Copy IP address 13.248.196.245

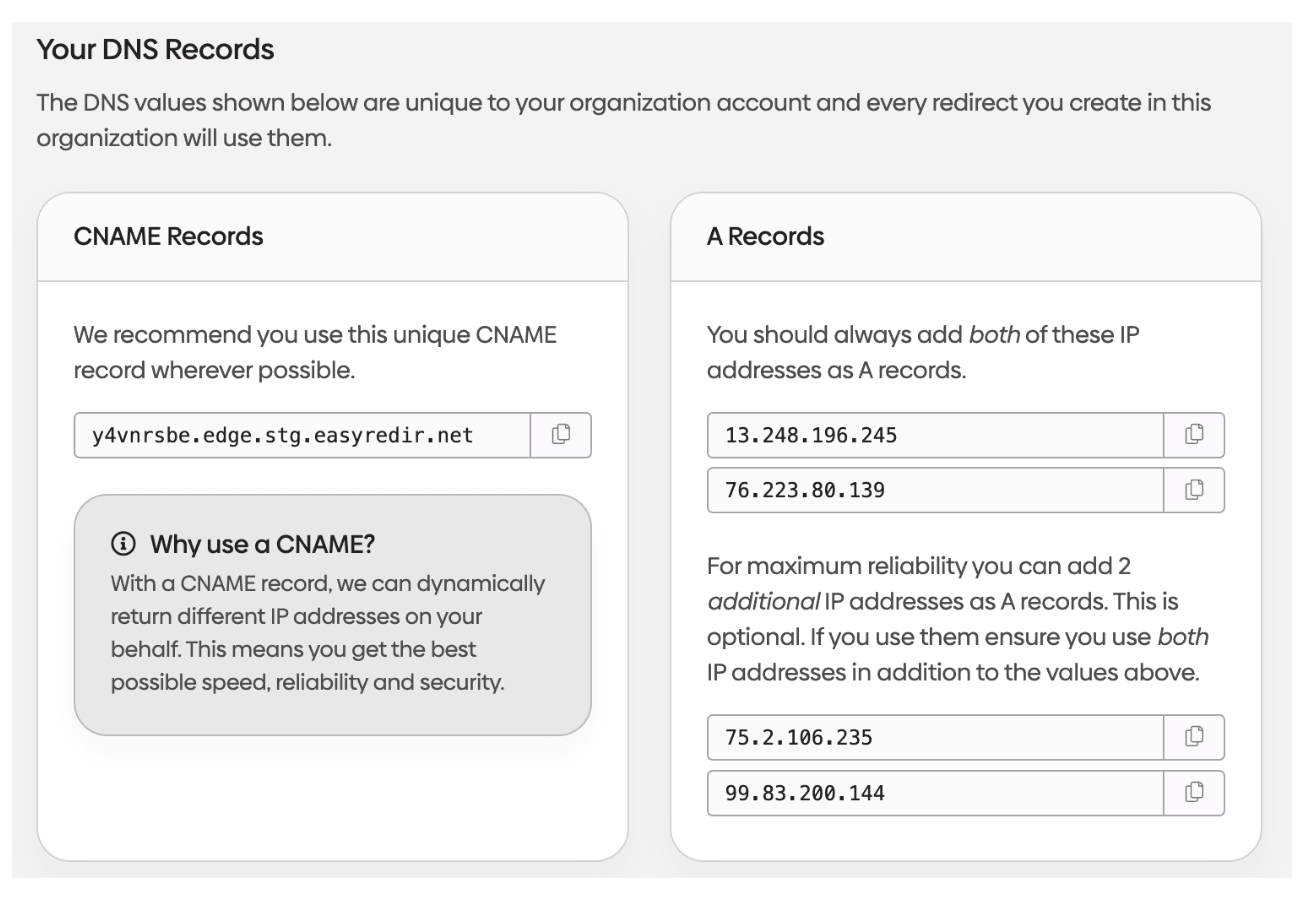1194,435
